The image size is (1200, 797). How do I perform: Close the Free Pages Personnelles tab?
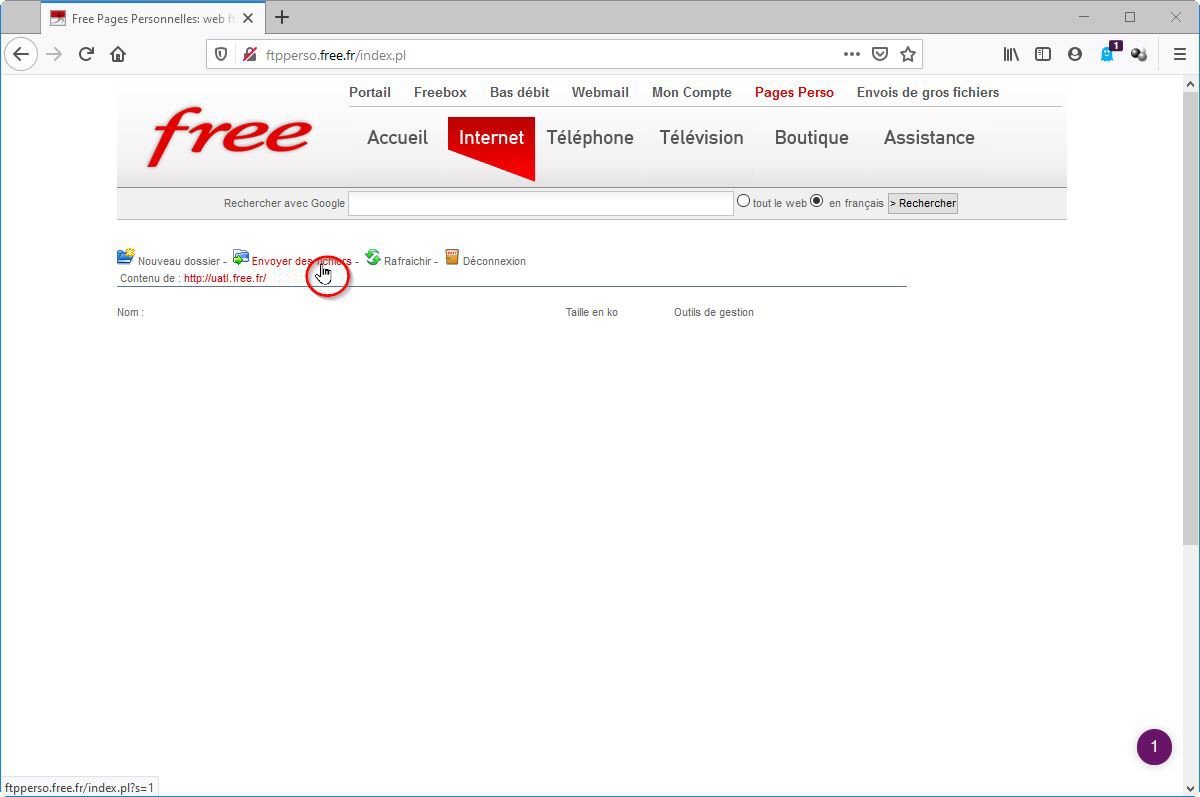[248, 18]
